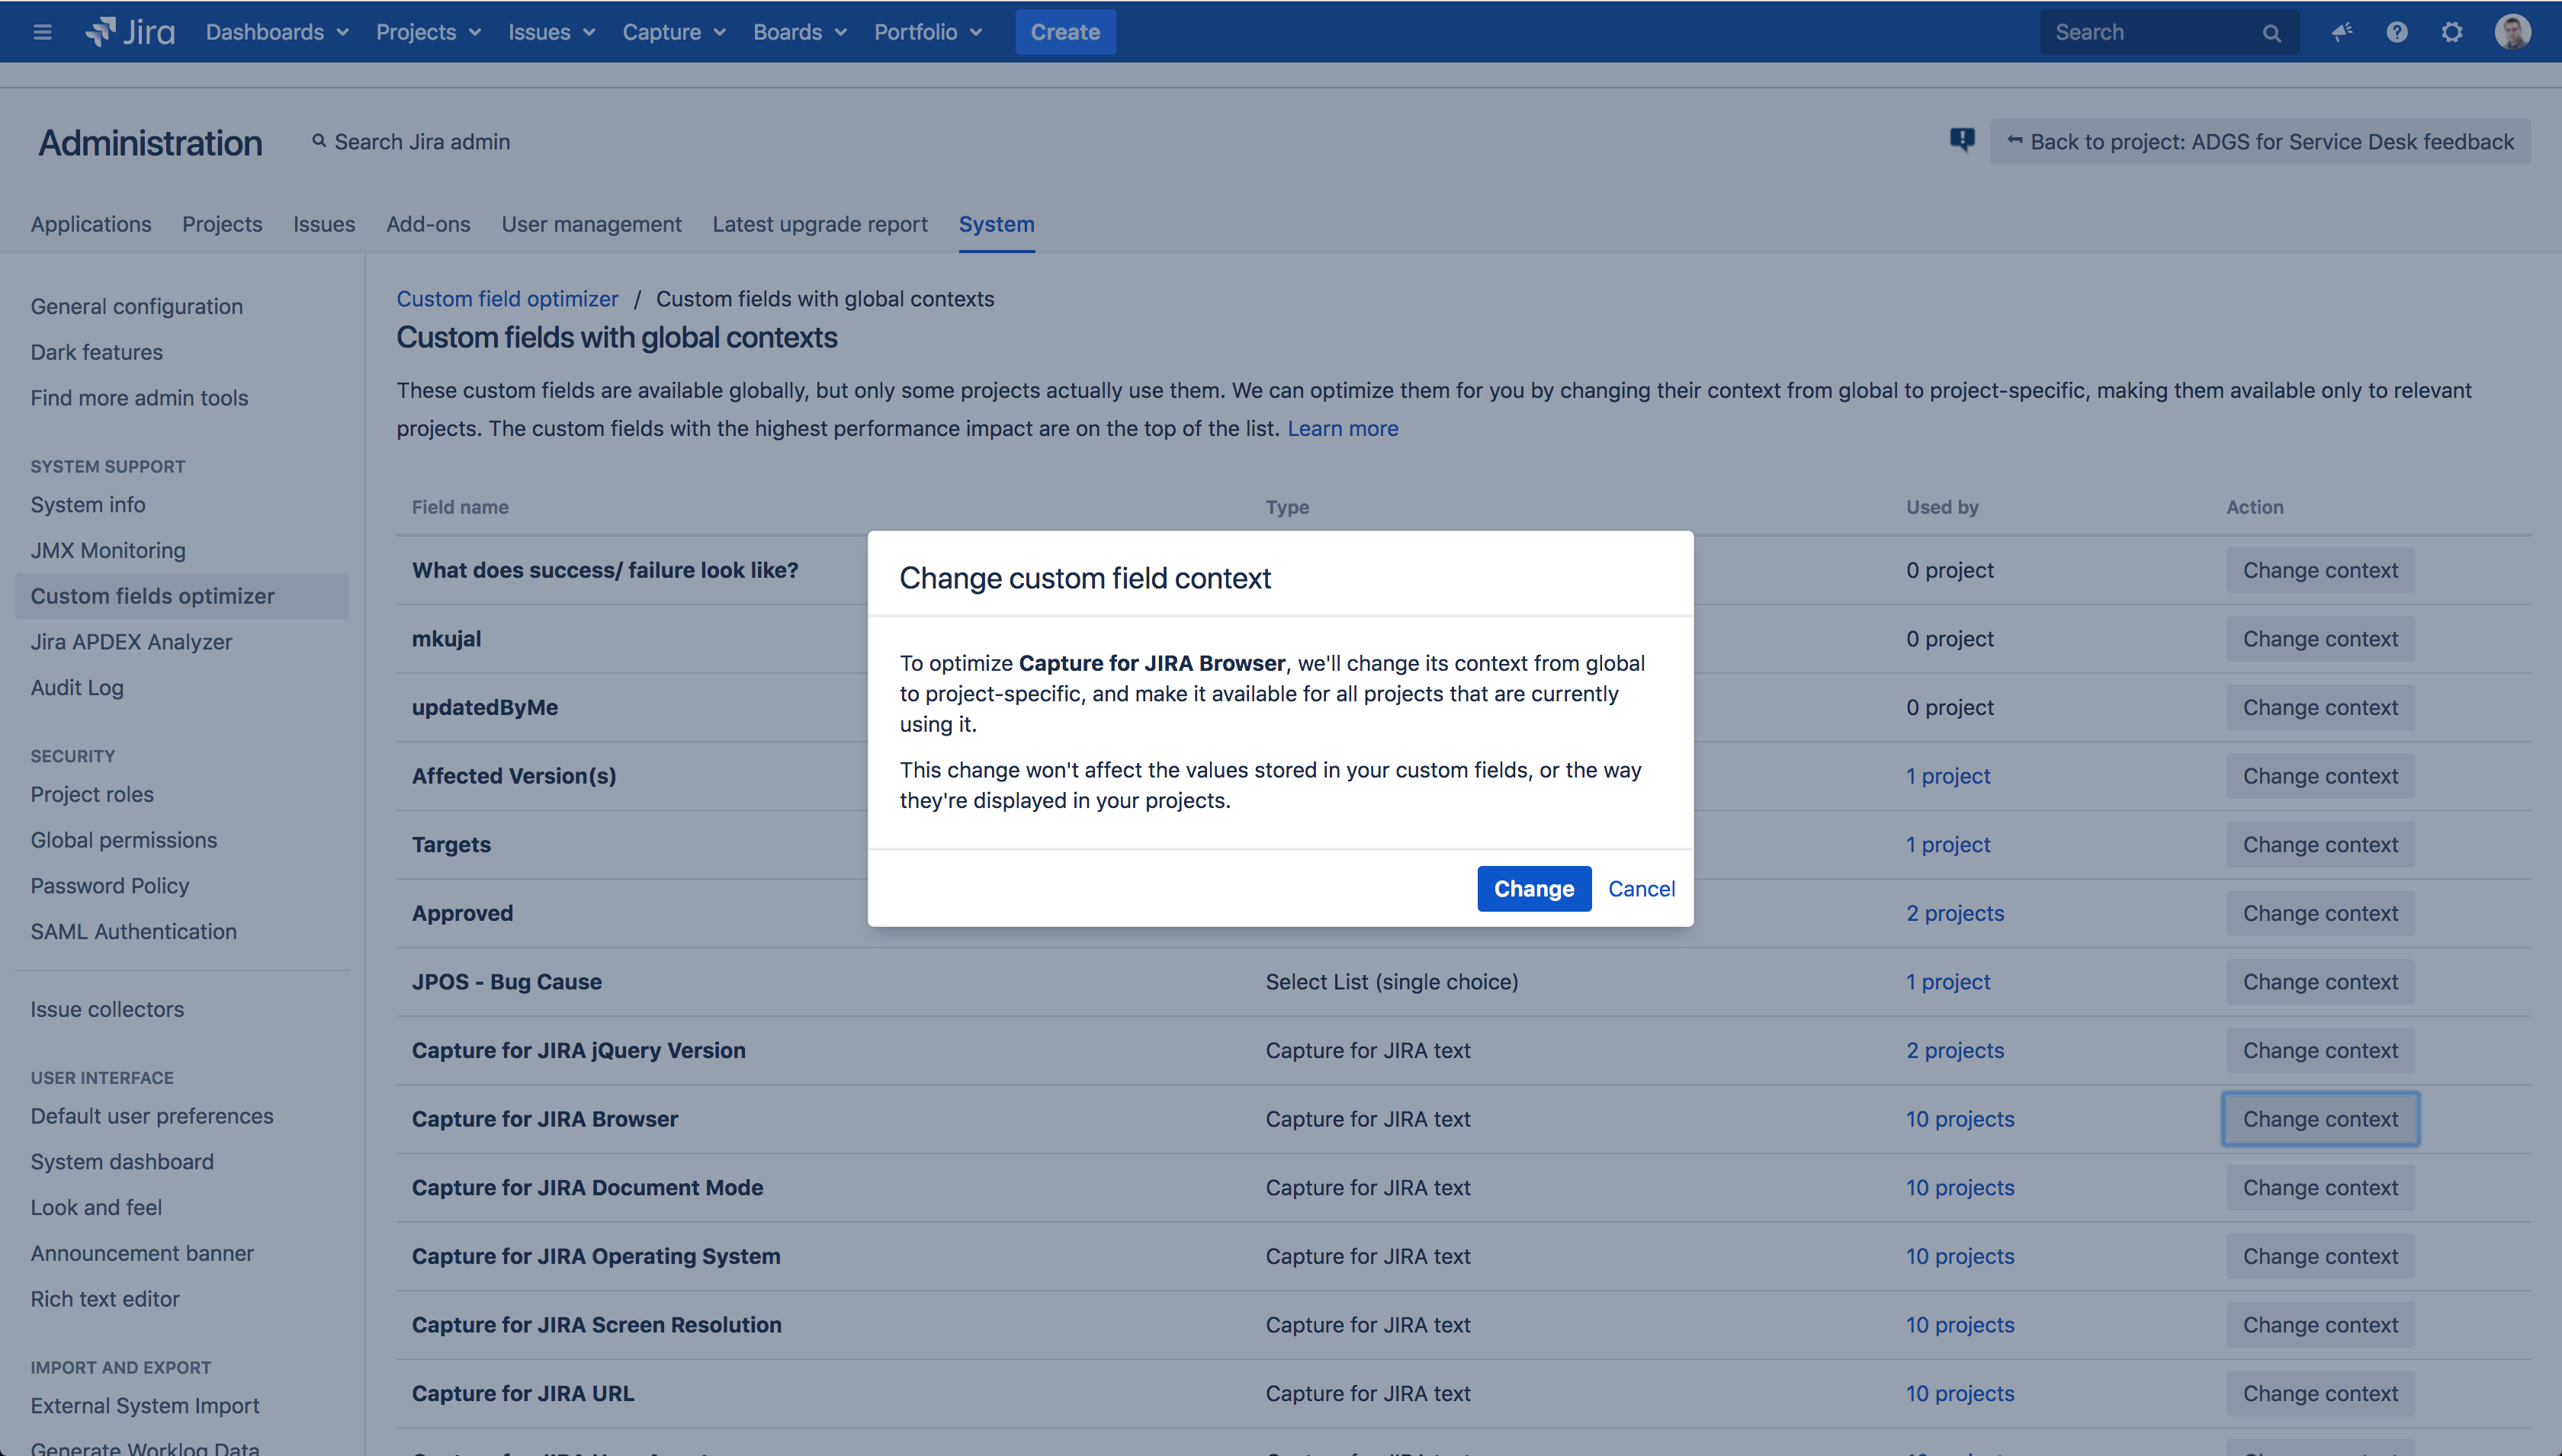Open the help question mark icon

2397,32
